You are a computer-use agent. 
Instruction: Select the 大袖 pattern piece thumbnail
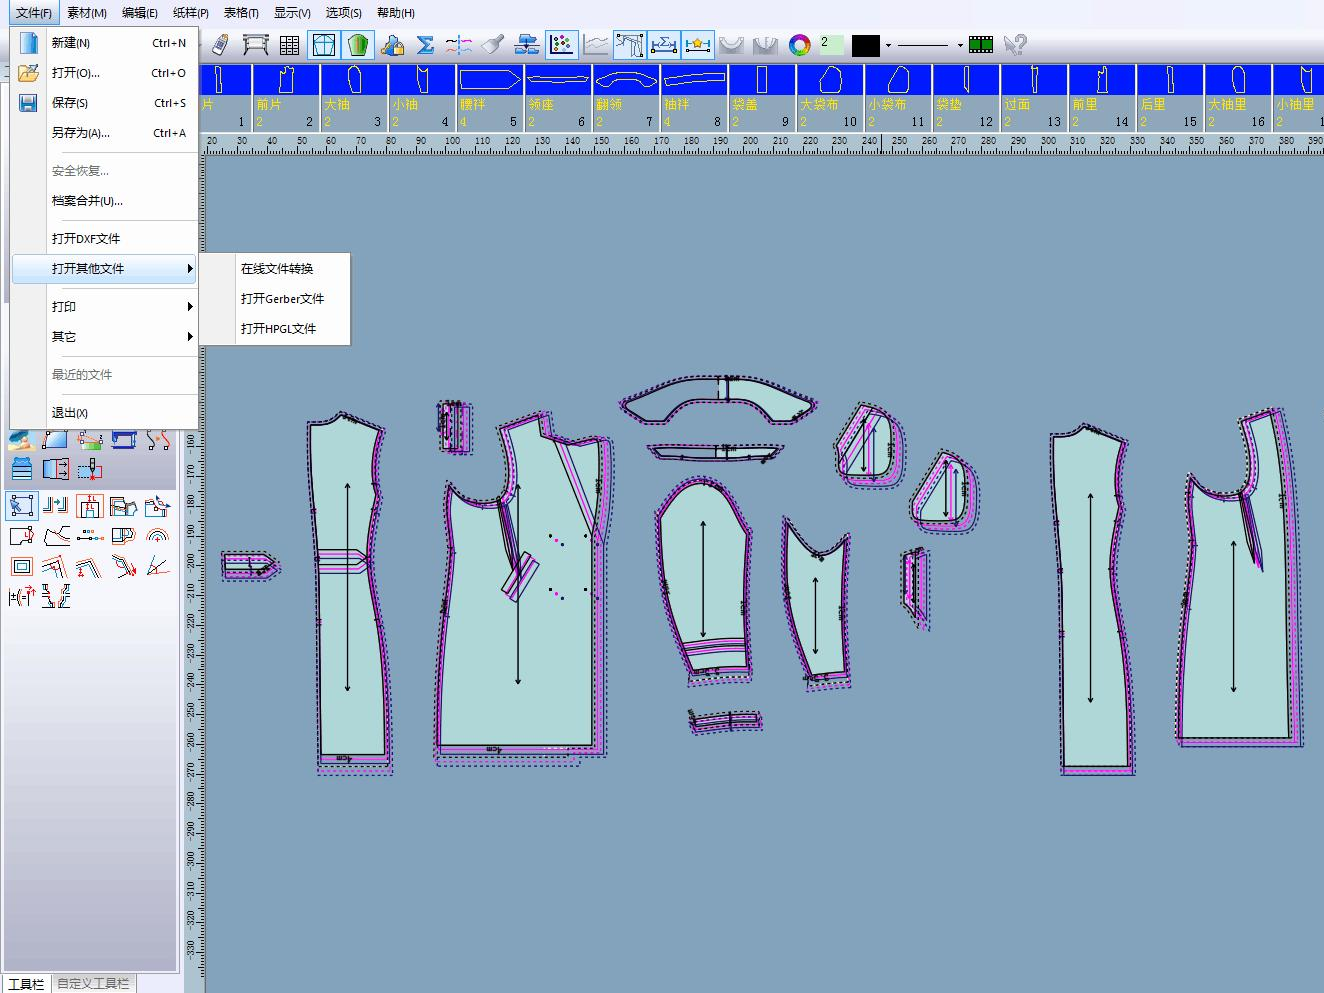point(353,97)
